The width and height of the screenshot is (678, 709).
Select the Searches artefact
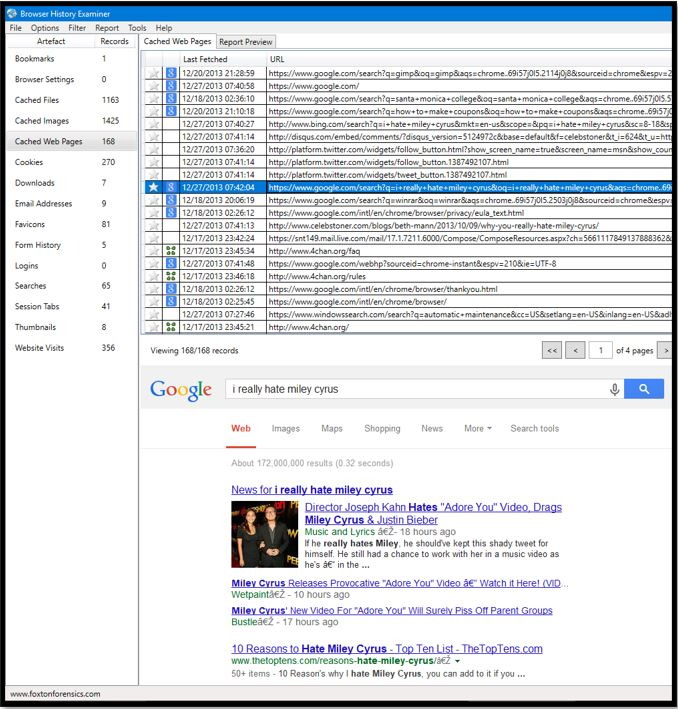coord(71,286)
